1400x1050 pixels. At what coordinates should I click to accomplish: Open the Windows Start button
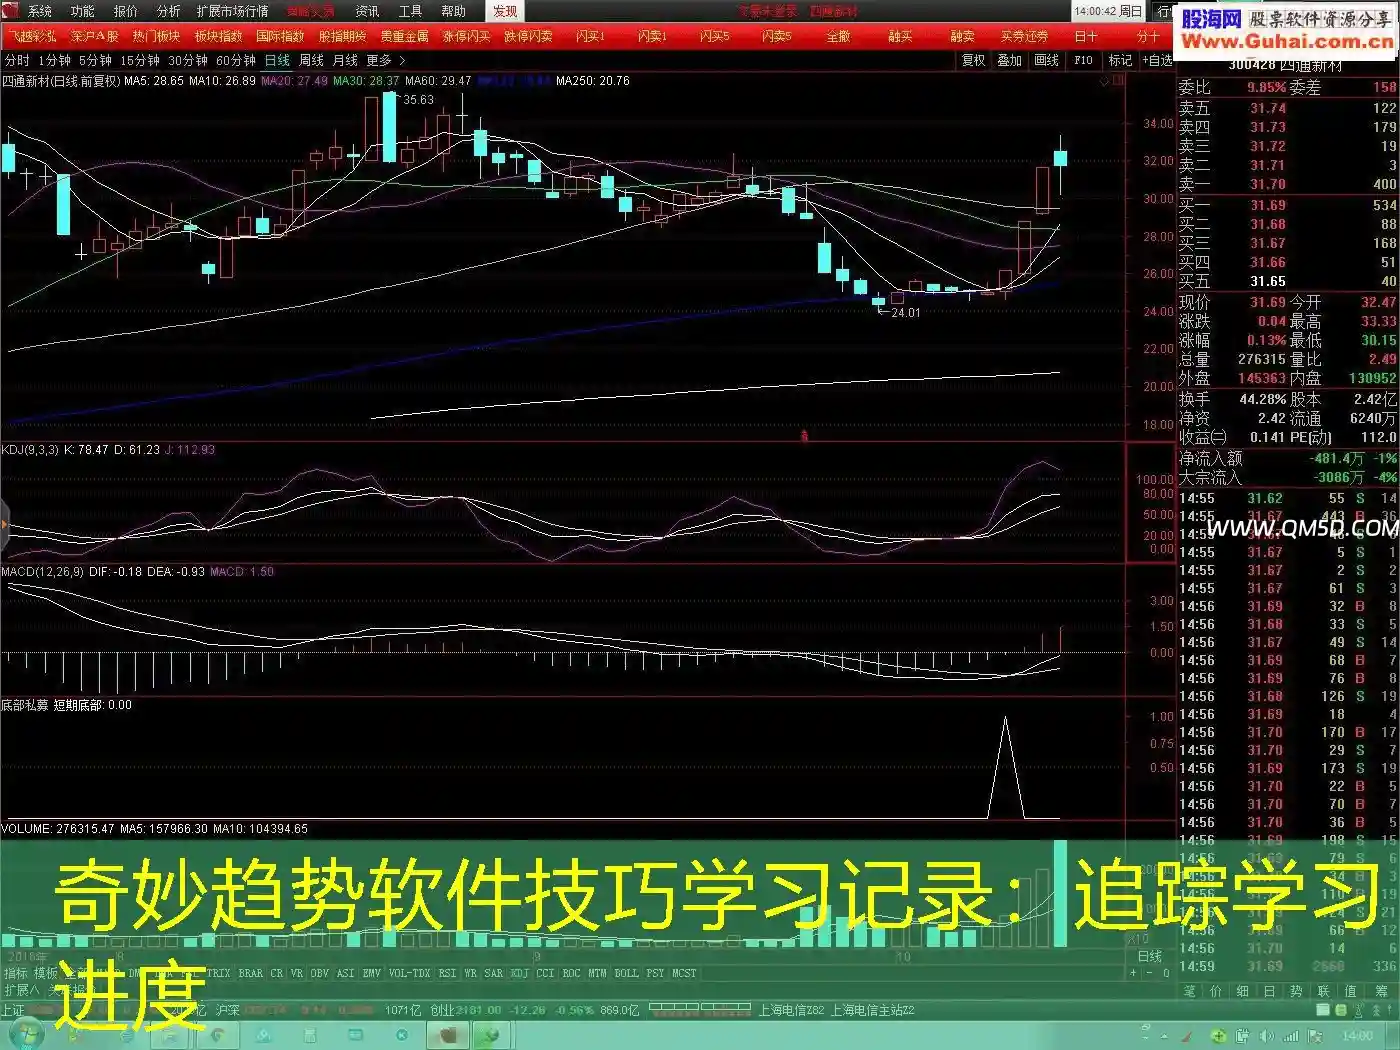coord(28,1035)
